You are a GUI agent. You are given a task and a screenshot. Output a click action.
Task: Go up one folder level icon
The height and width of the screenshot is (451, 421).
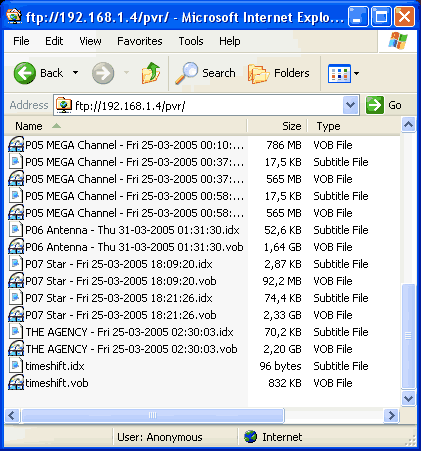click(x=151, y=73)
